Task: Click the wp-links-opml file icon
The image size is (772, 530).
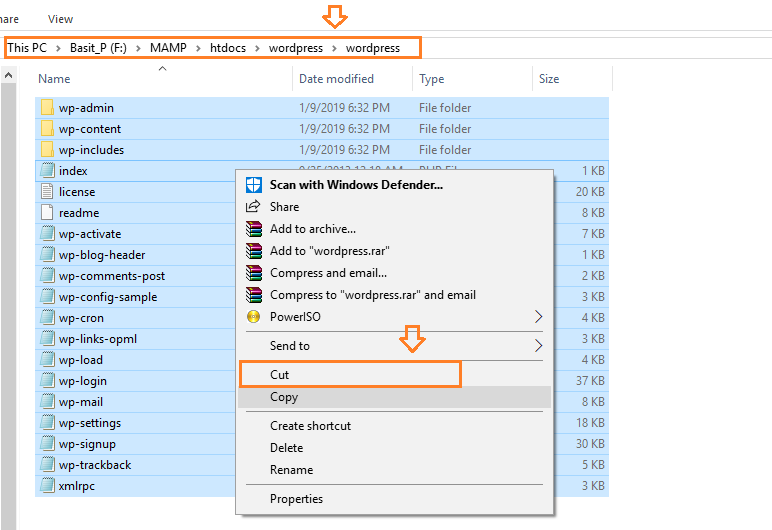Action: [x=47, y=339]
